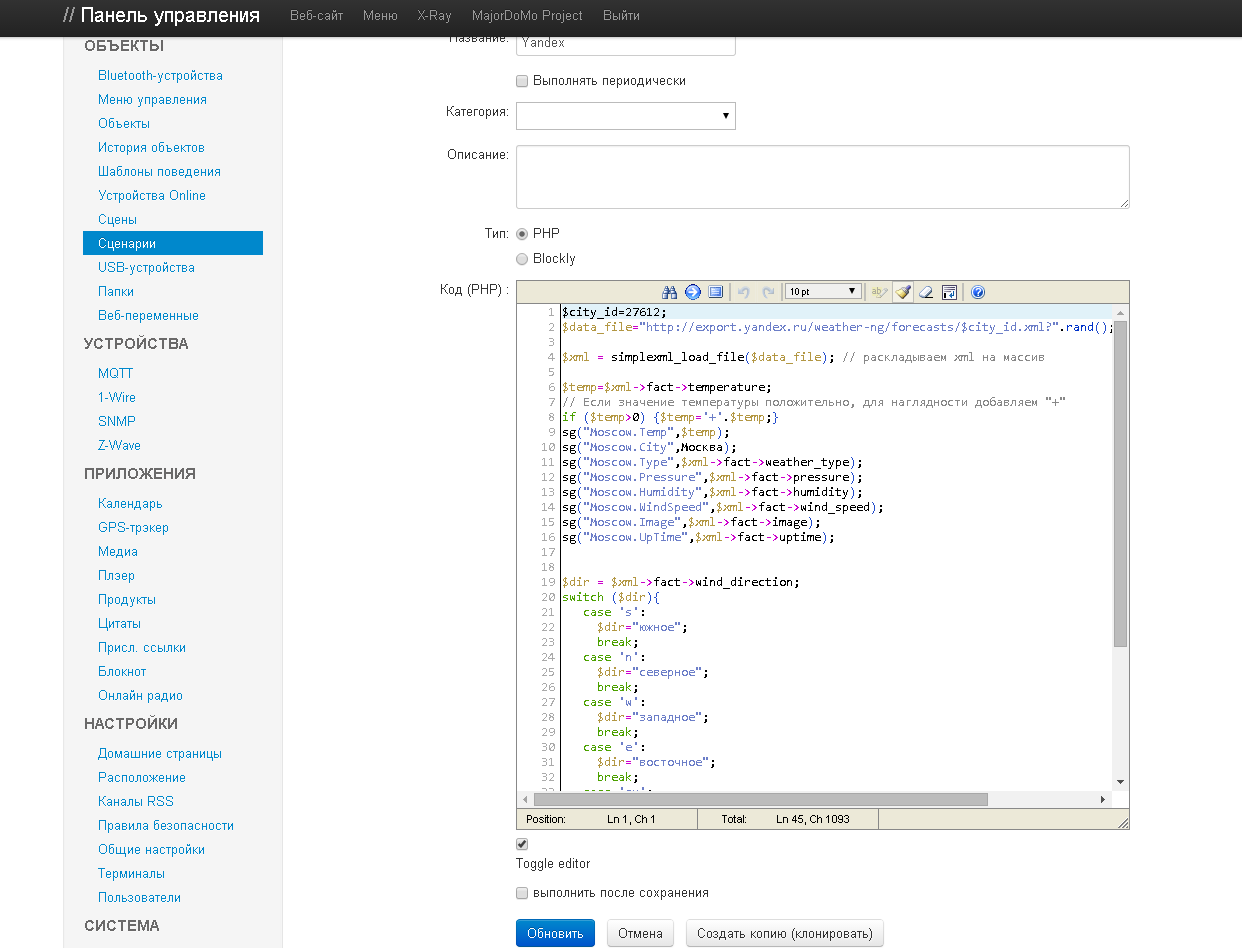Image resolution: width=1242 pixels, height=948 pixels.
Task: Enable the 'Выполнять периодически' checkbox
Action: click(x=522, y=81)
